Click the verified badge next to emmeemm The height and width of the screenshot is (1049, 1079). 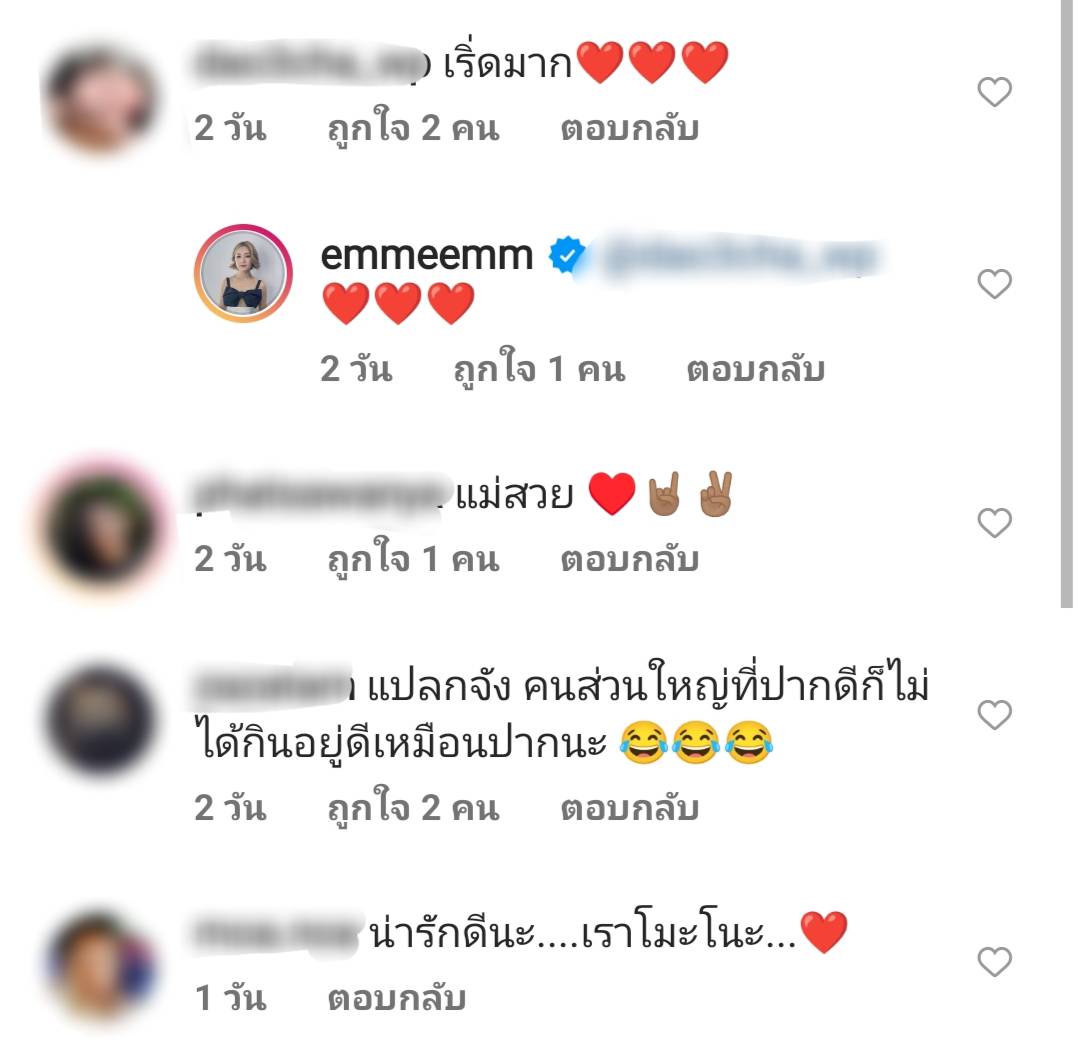tap(566, 255)
